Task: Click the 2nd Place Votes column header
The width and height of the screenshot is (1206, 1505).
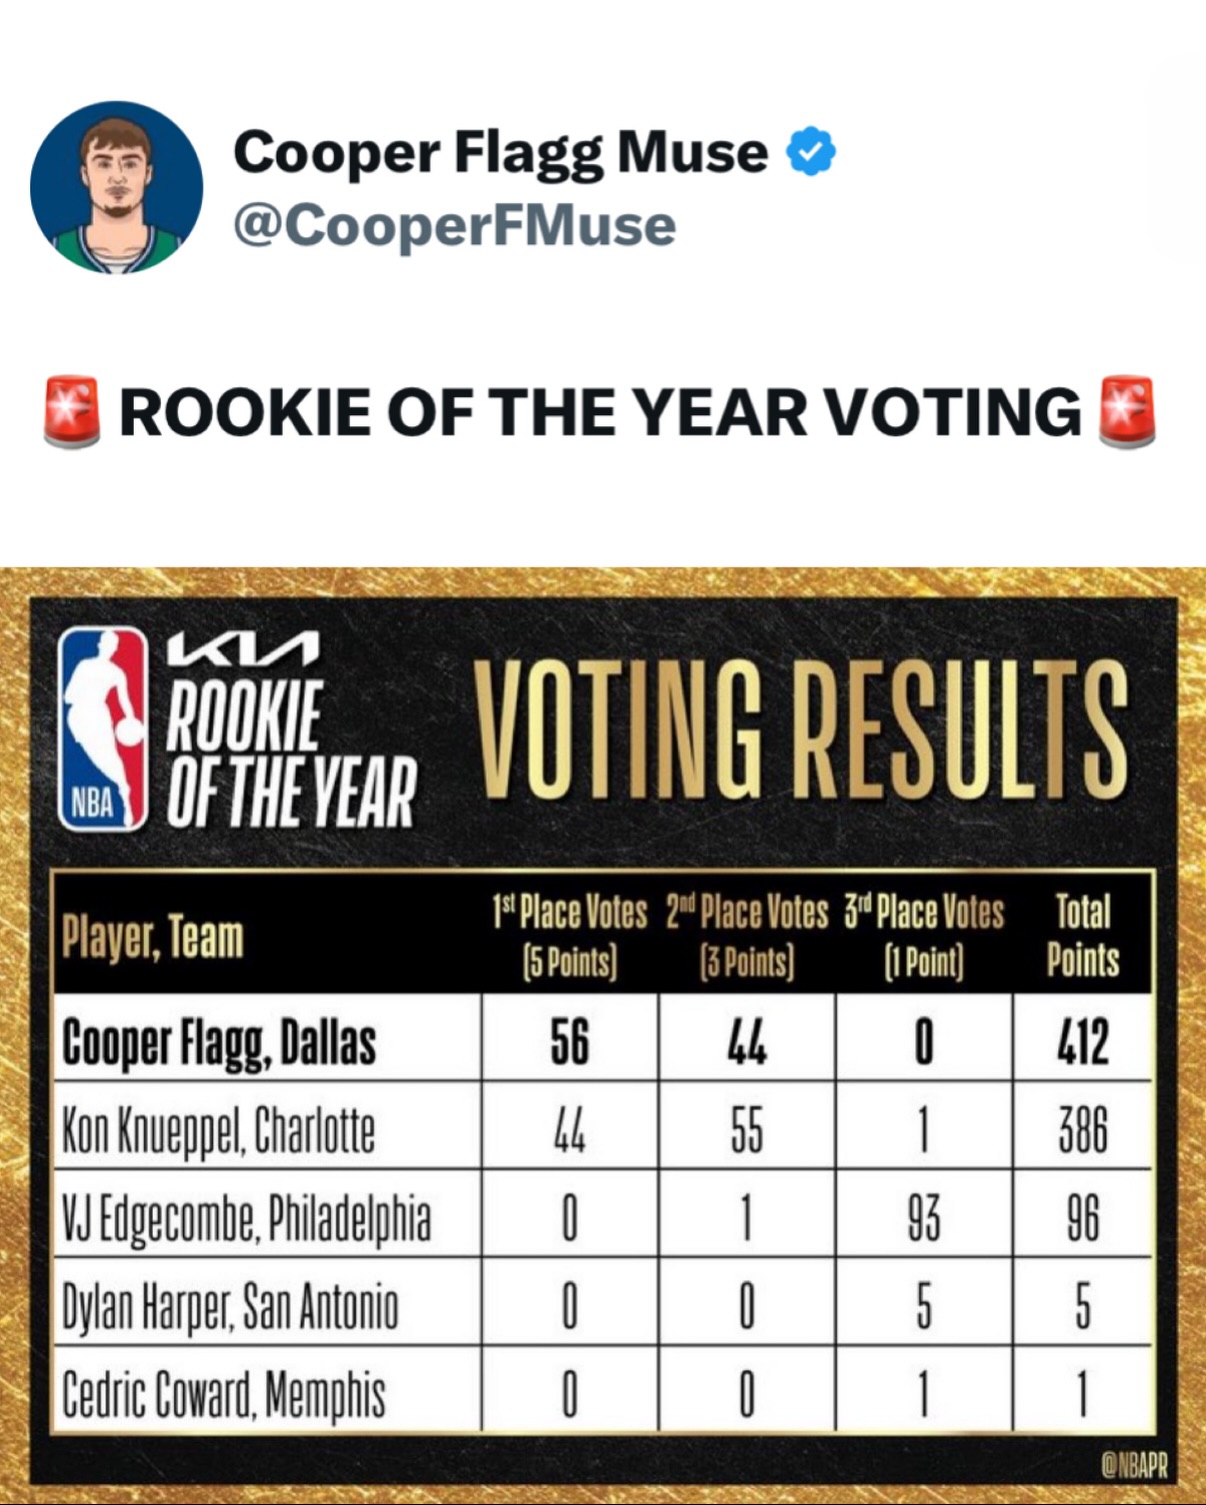Action: coord(747,936)
